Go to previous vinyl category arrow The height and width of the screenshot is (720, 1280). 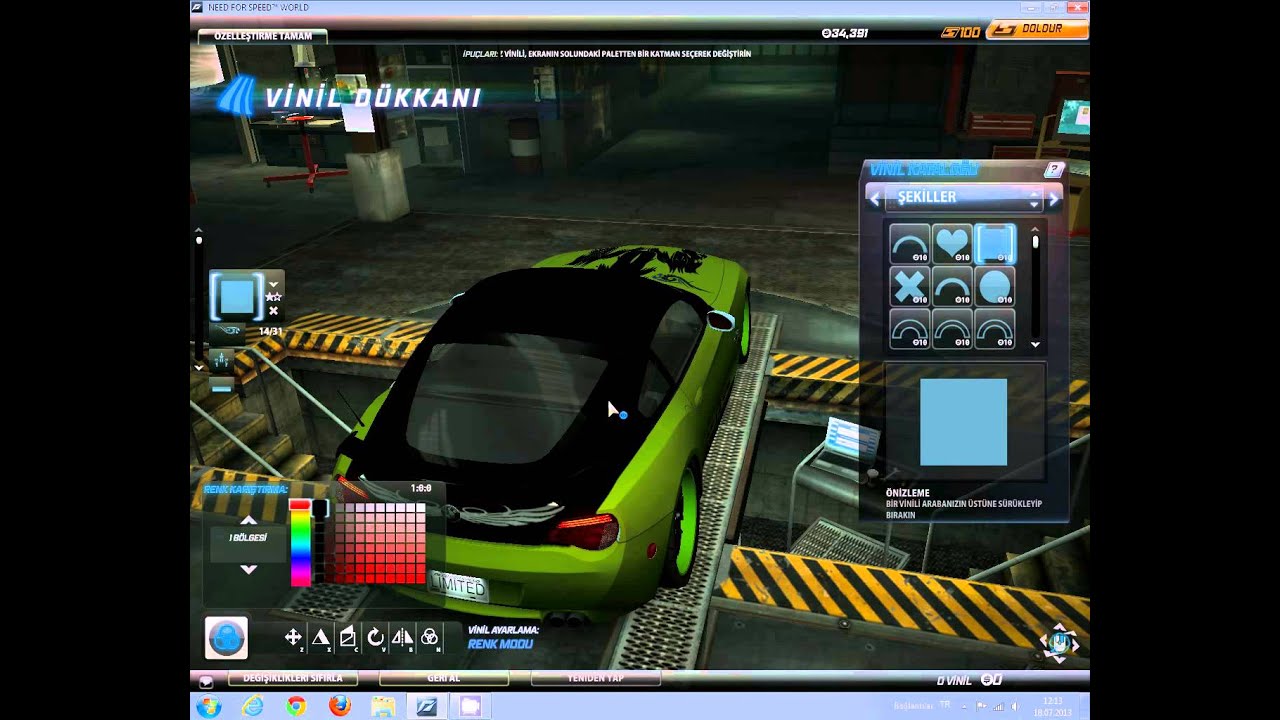(875, 198)
